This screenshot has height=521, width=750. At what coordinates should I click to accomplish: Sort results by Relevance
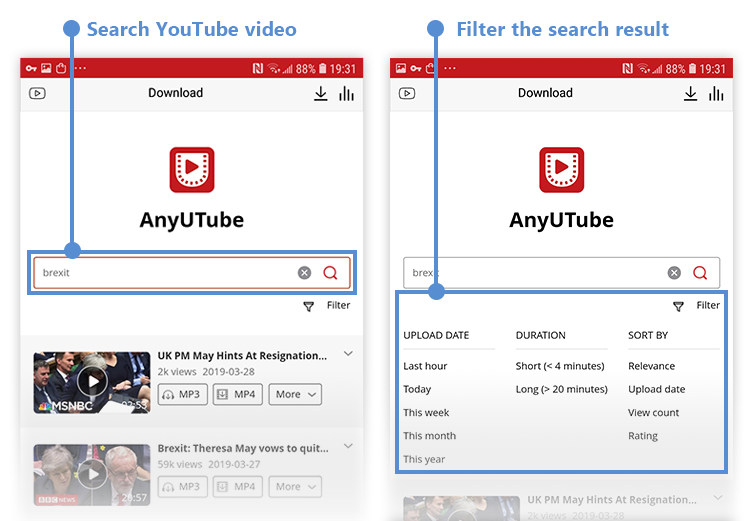[651, 366]
